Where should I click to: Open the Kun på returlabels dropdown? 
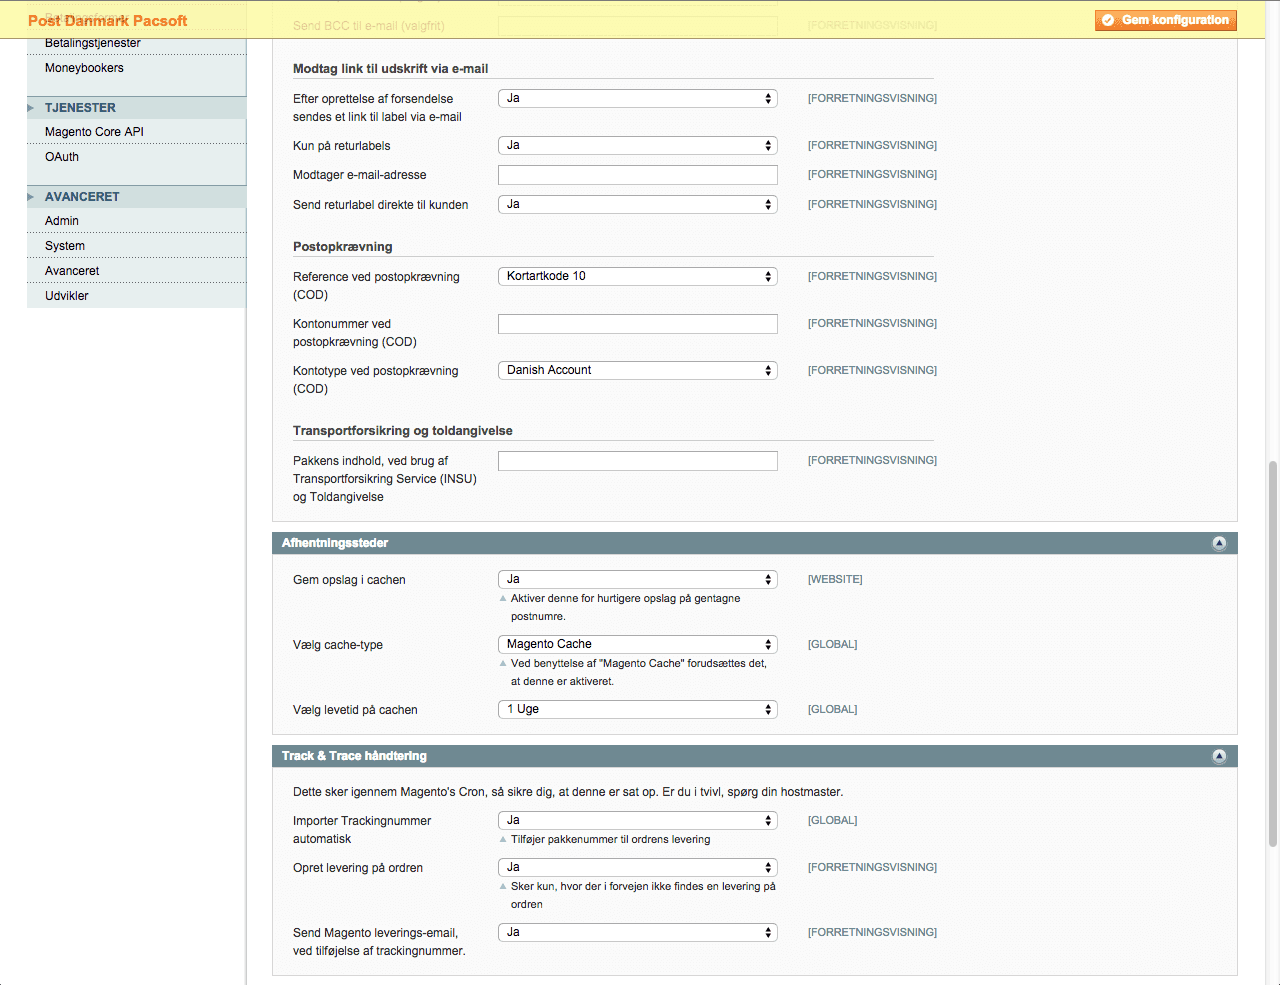pyautogui.click(x=637, y=145)
